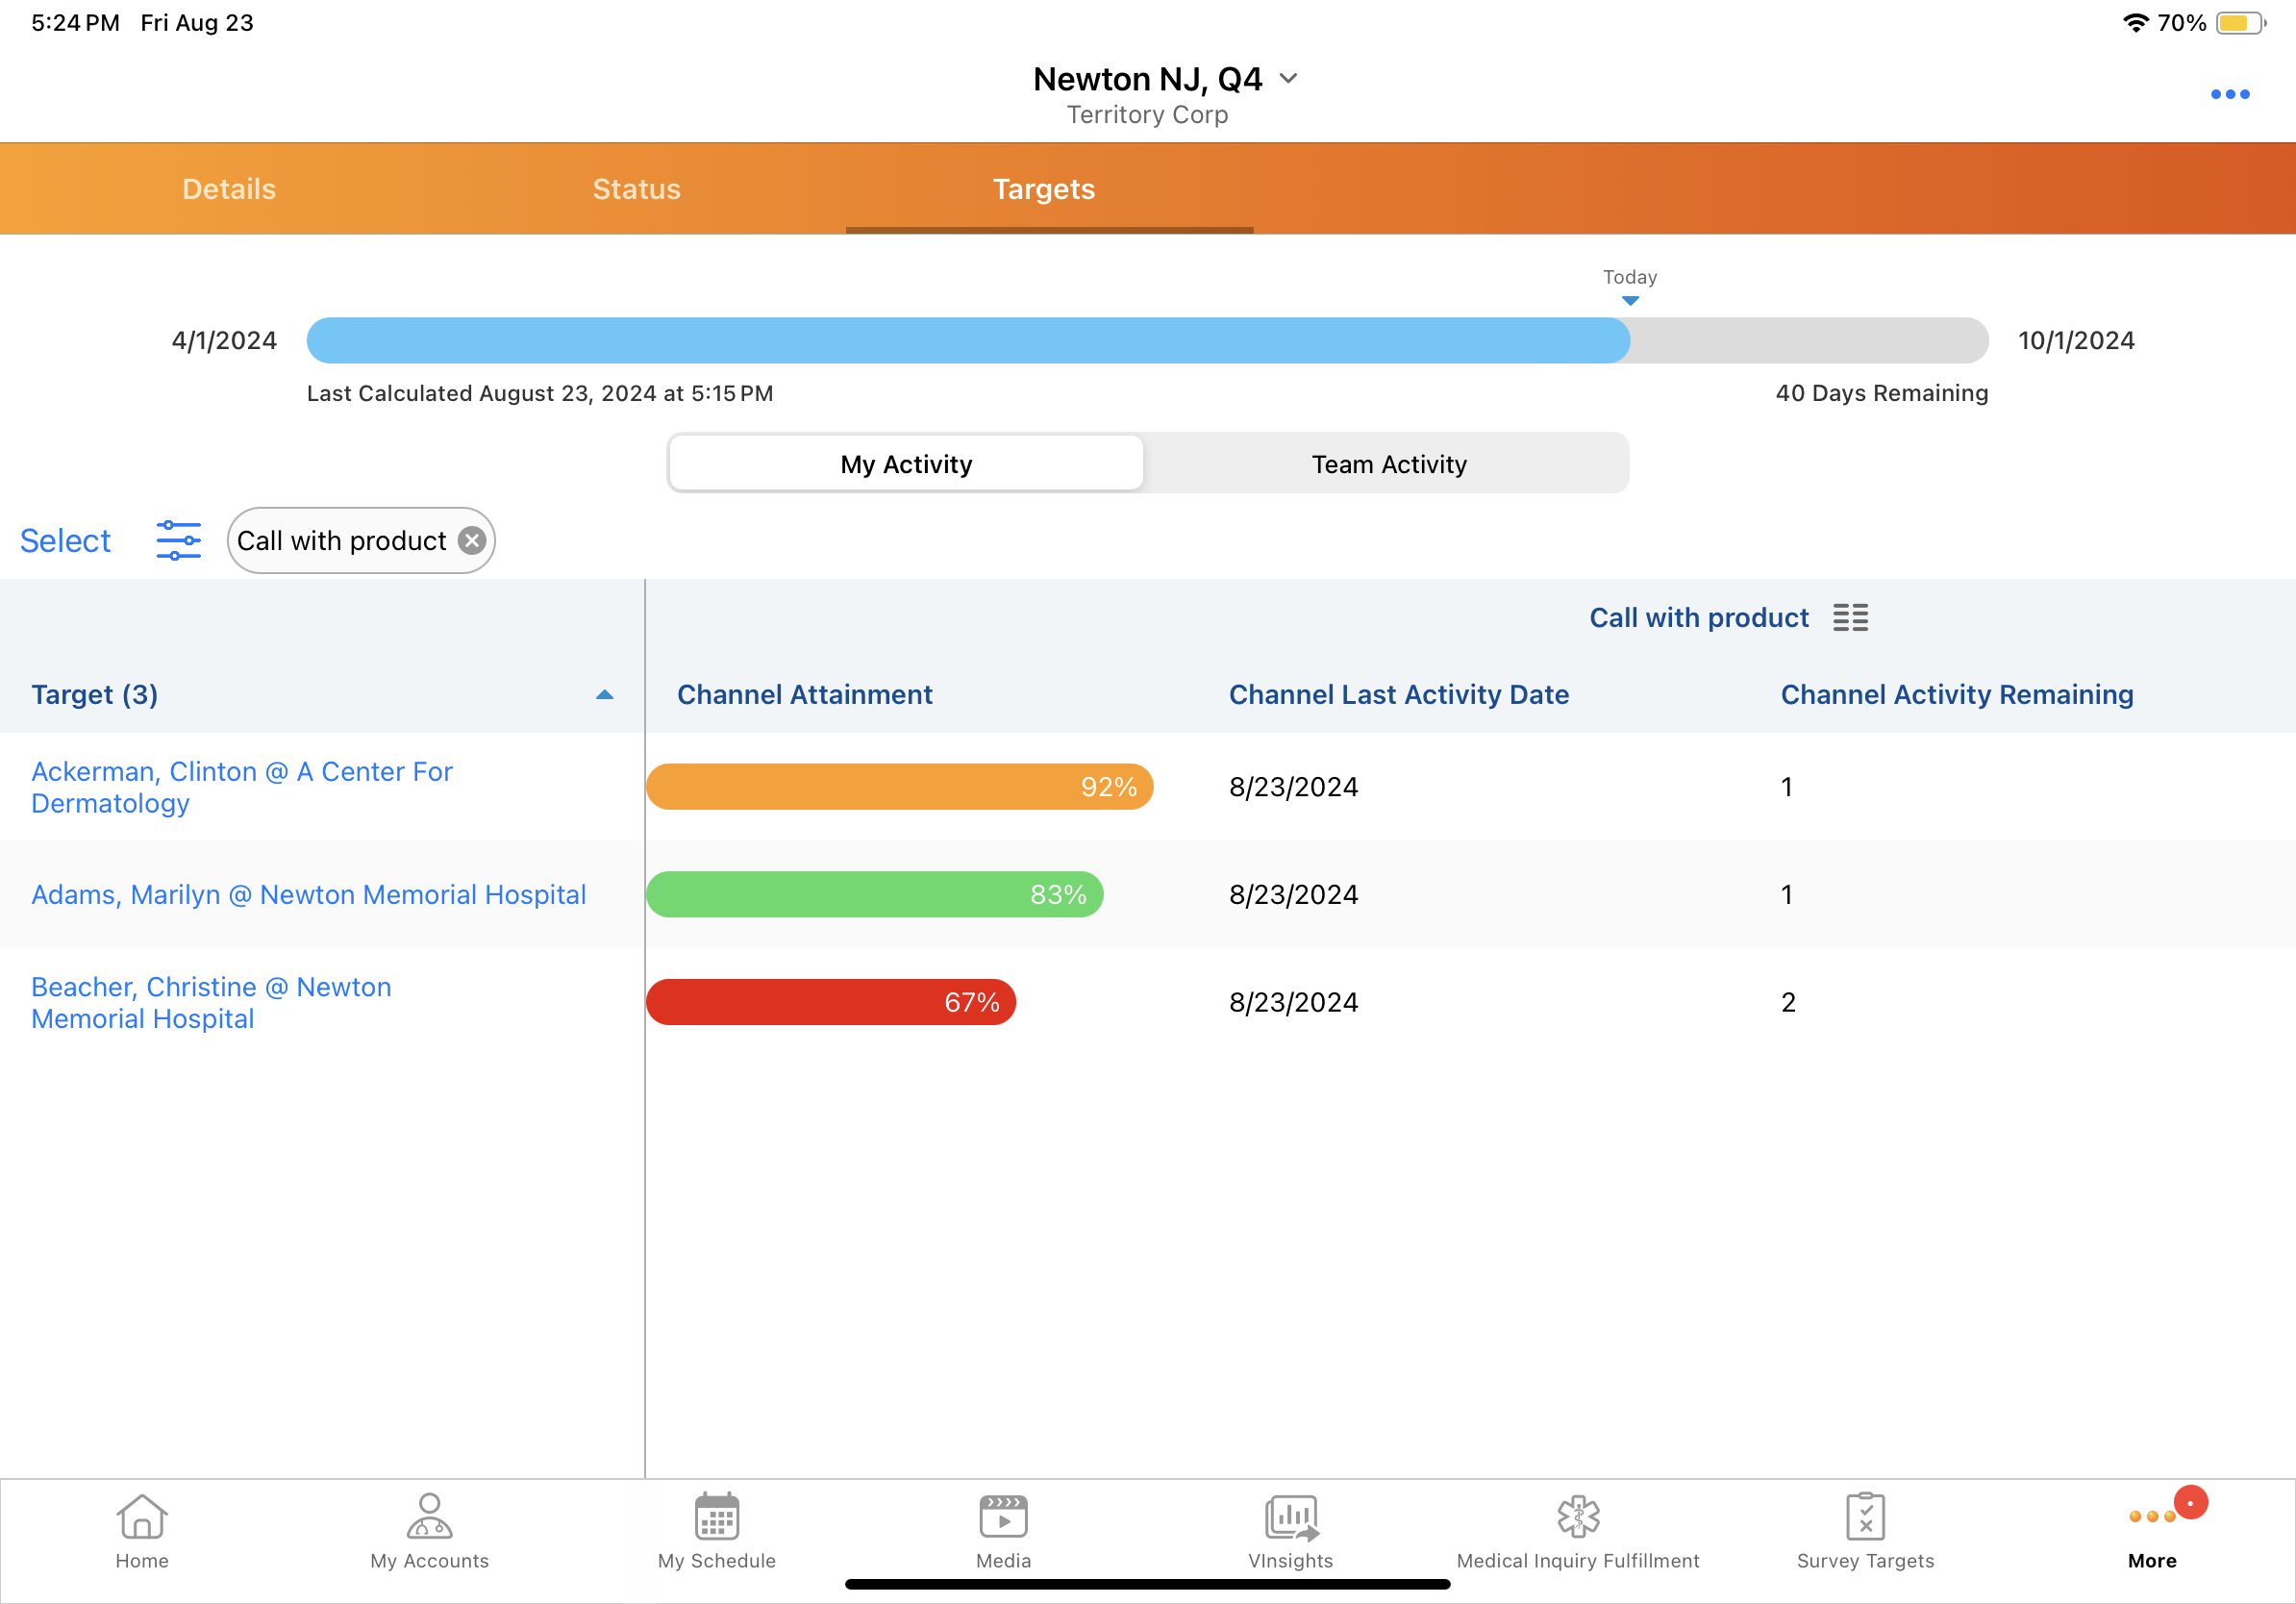Open My Accounts from bottom bar
2296x1604 pixels.
coord(429,1518)
